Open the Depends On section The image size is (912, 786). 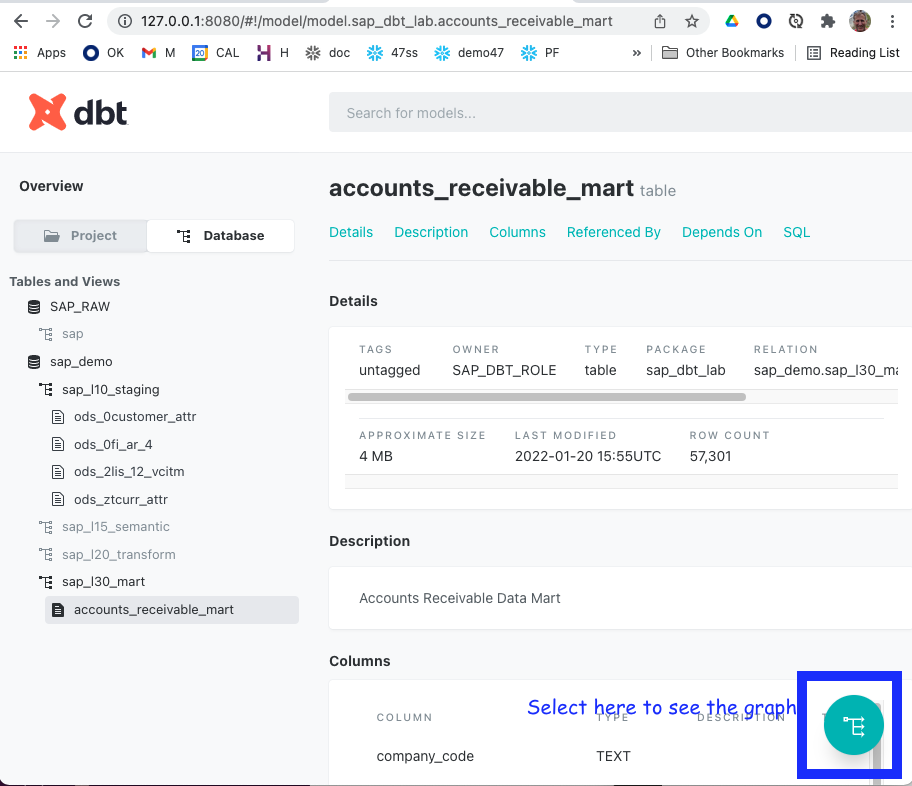point(721,232)
